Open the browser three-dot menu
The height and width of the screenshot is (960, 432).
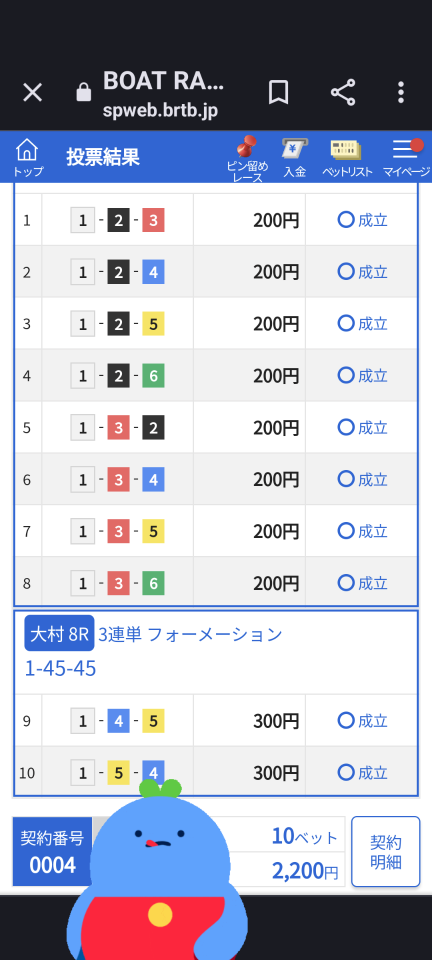401,93
